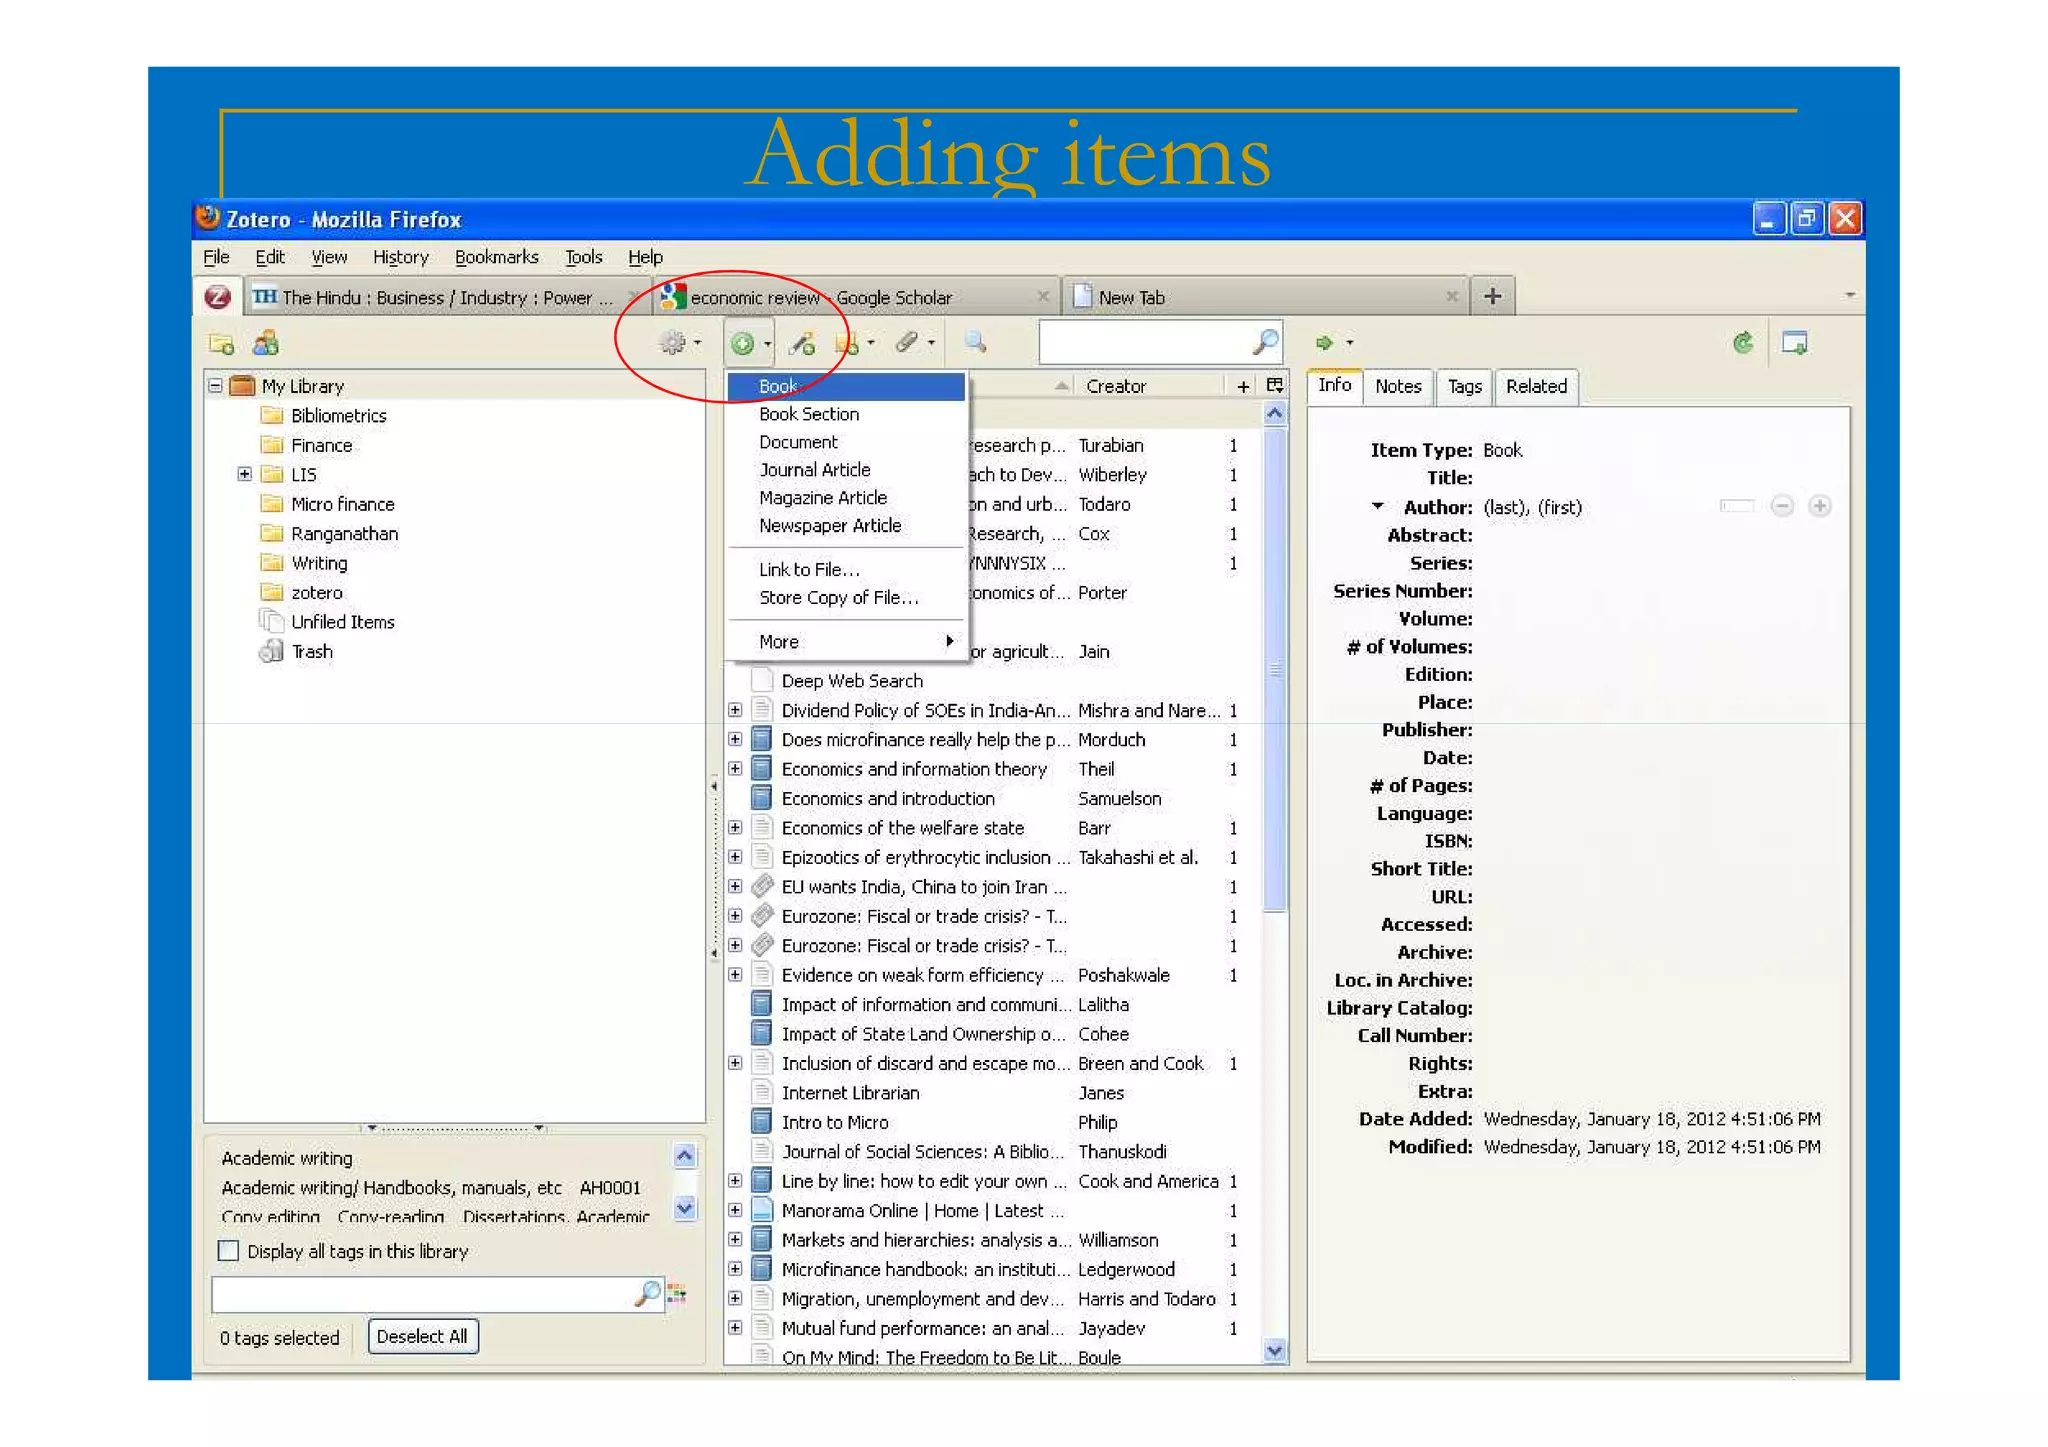2048x1447 pixels.
Task: Click the Locate green arrow icon
Action: point(1325,343)
